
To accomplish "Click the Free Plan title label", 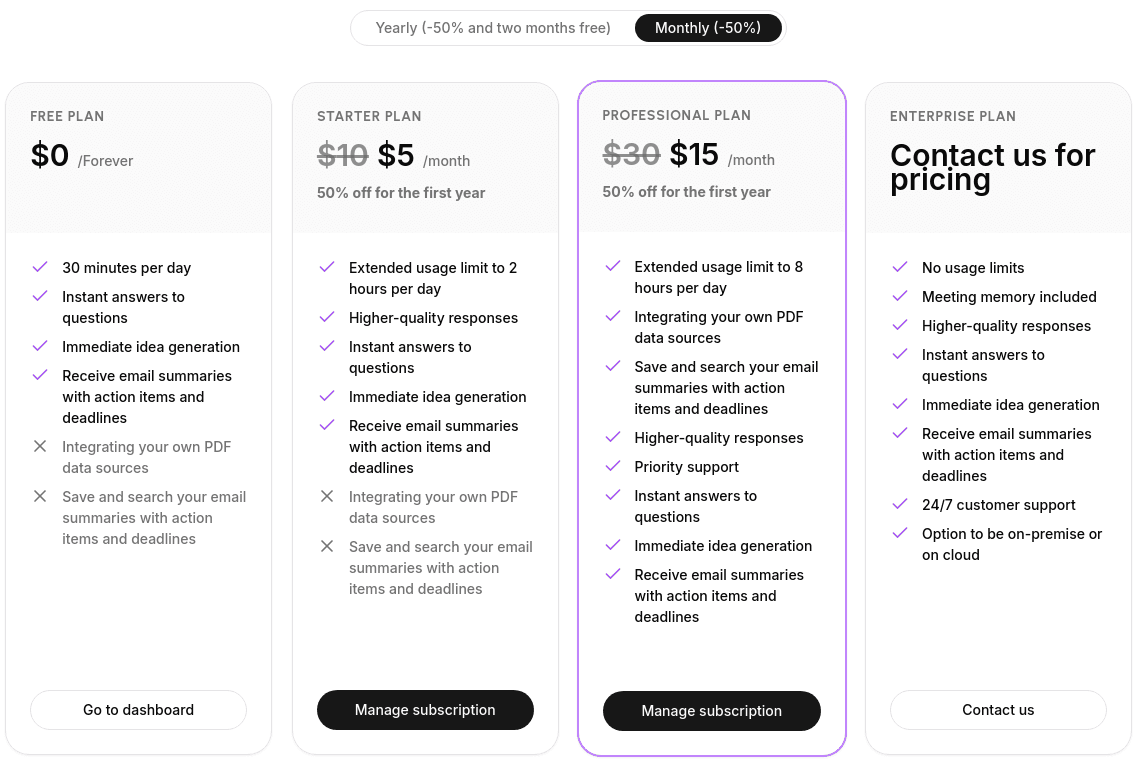I will coord(67,116).
